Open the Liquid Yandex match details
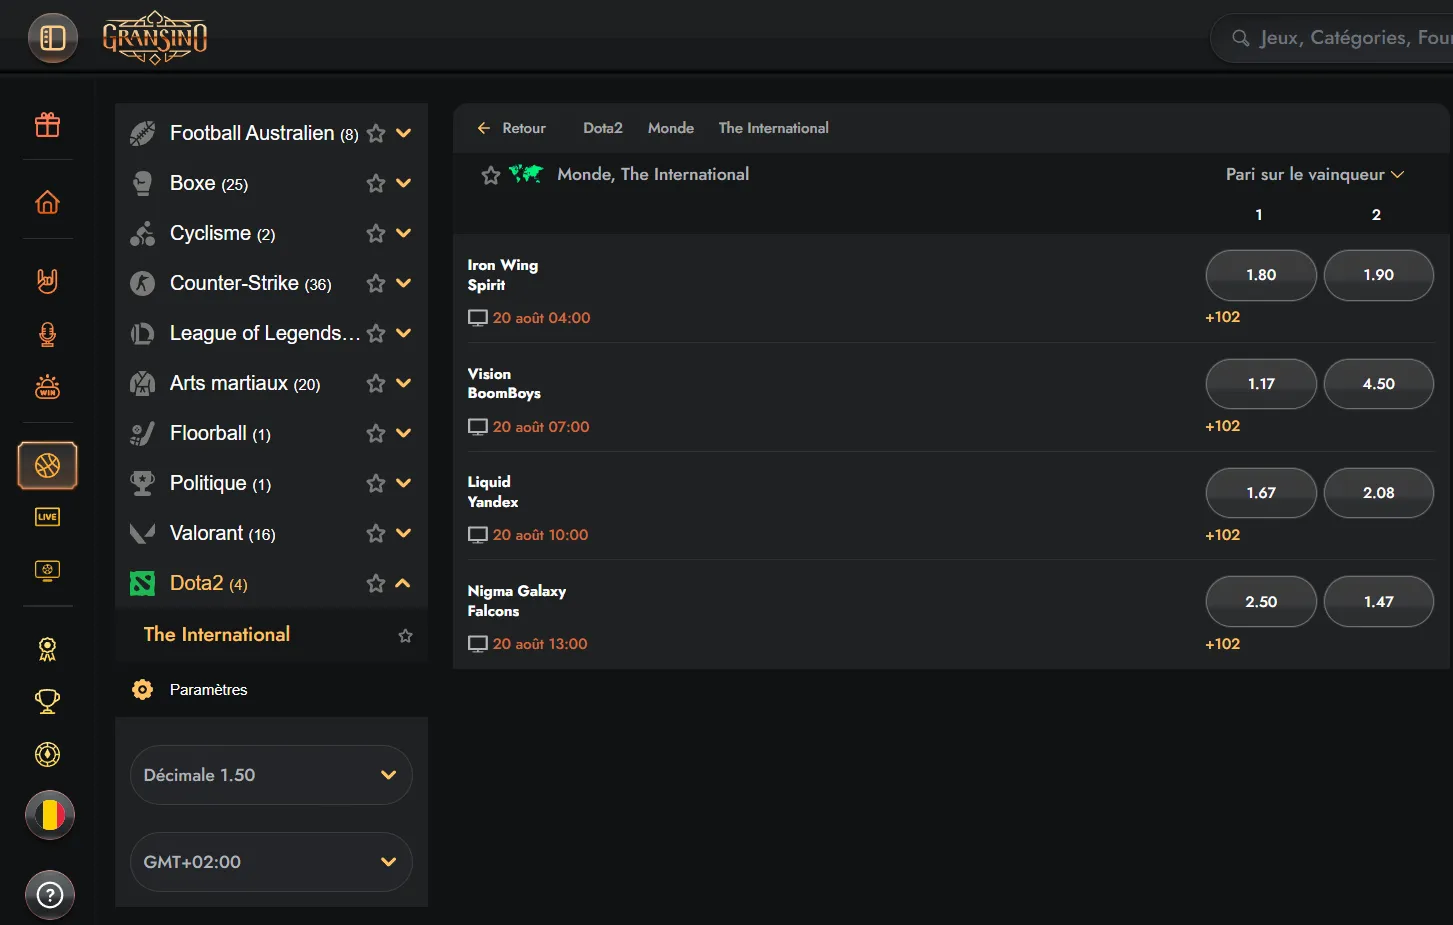 [x=493, y=492]
